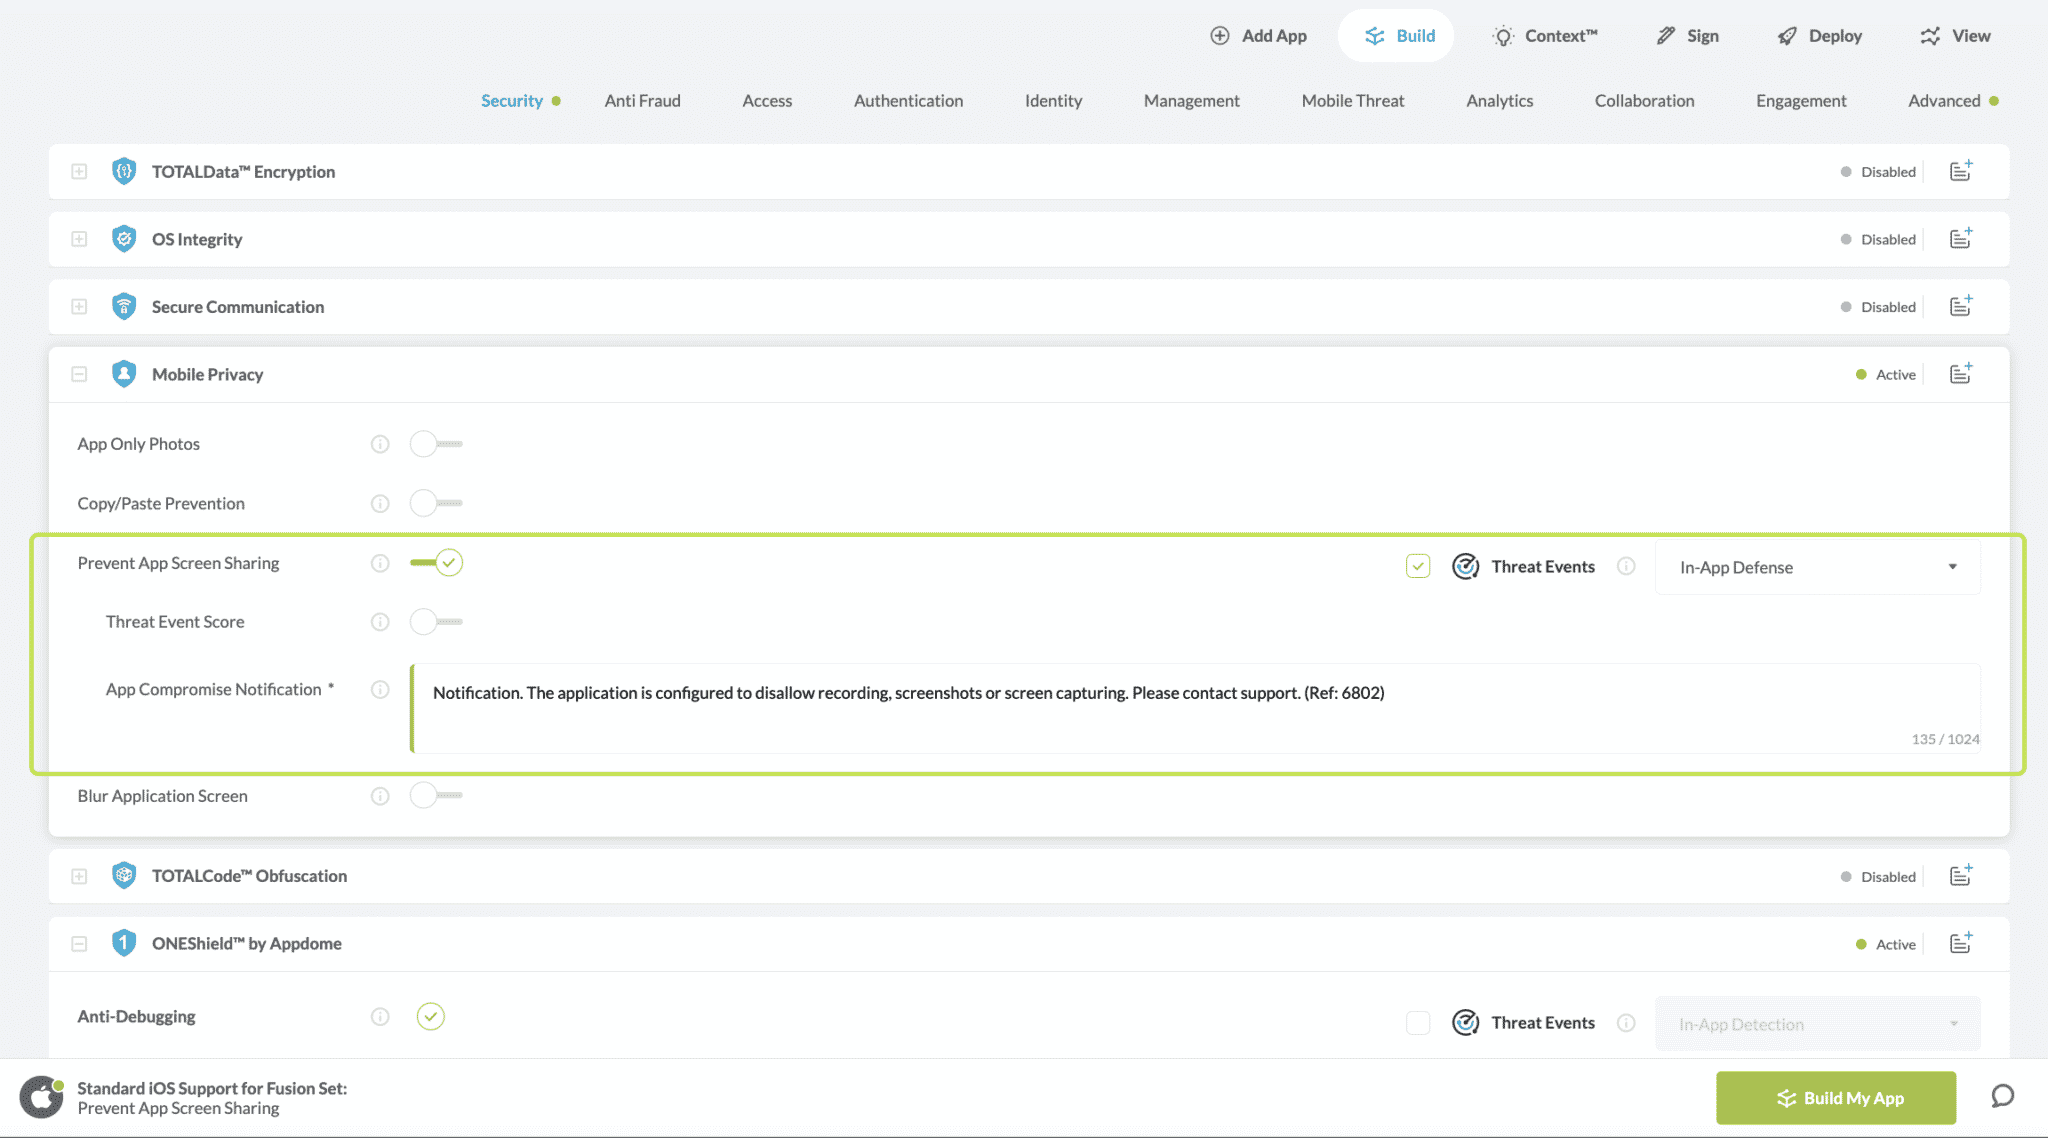Collapse the Mobile Privacy section
The width and height of the screenshot is (2048, 1138).
click(x=79, y=374)
